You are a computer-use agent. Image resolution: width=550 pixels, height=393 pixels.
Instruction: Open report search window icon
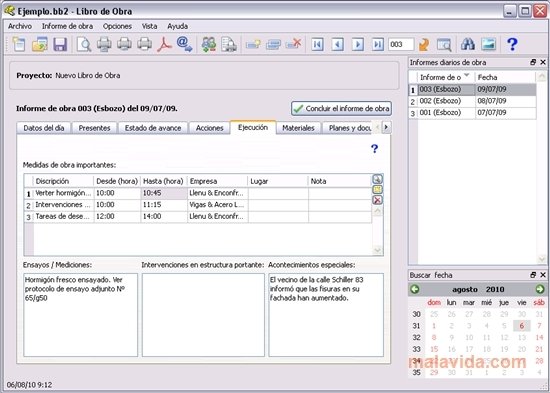coord(444,45)
